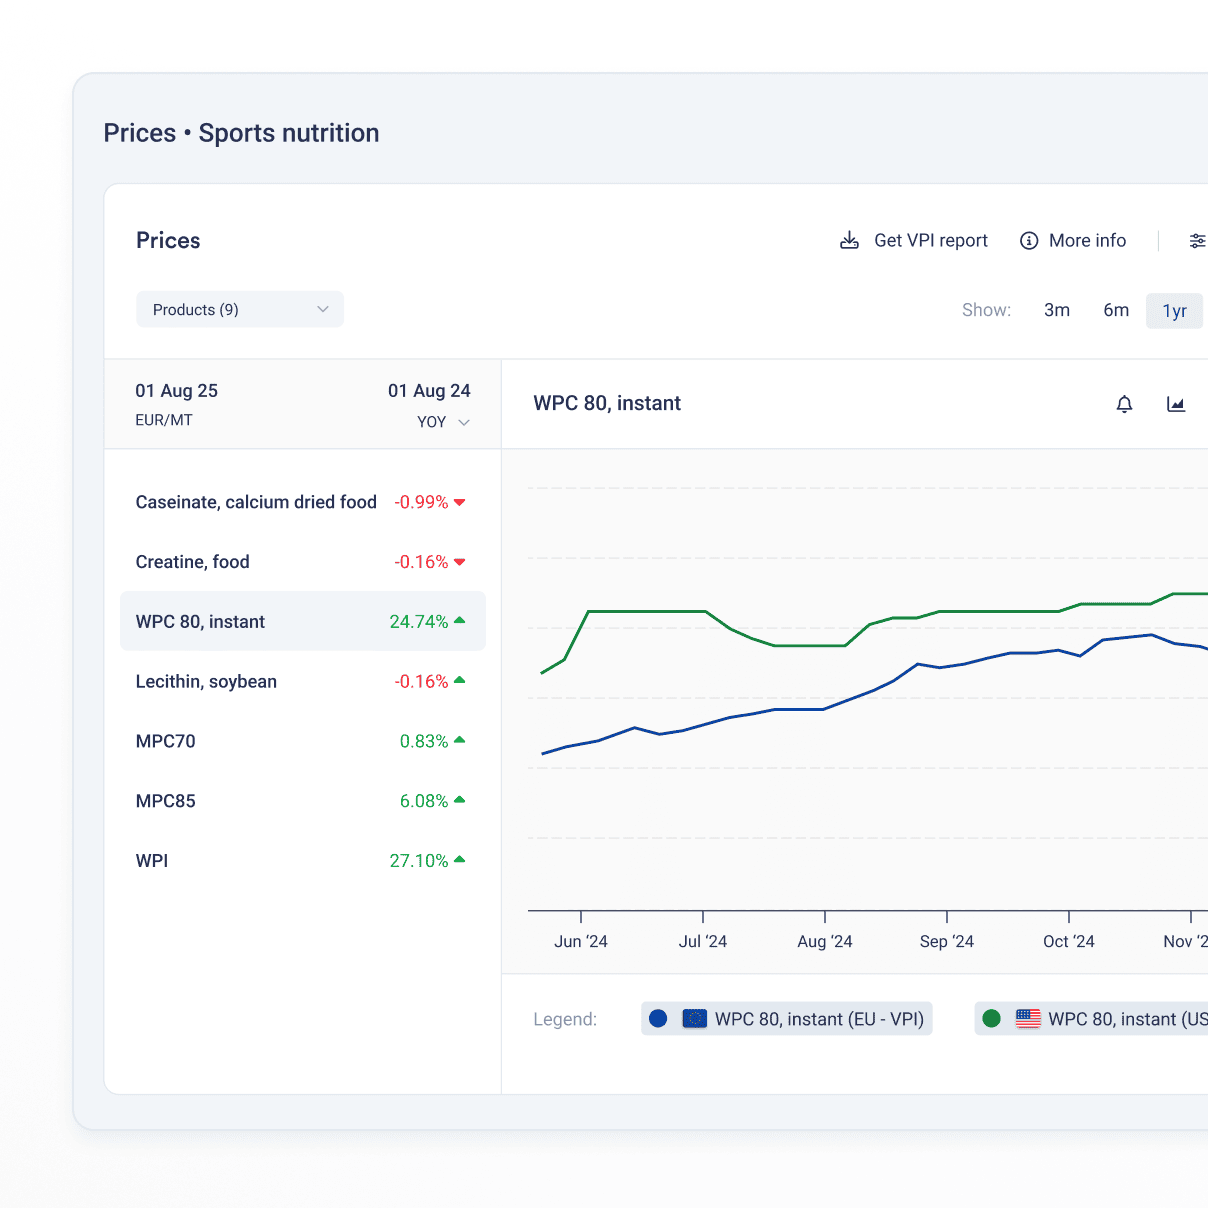Click the More info circle icon
Image resolution: width=1208 pixels, height=1209 pixels.
[x=1028, y=241]
